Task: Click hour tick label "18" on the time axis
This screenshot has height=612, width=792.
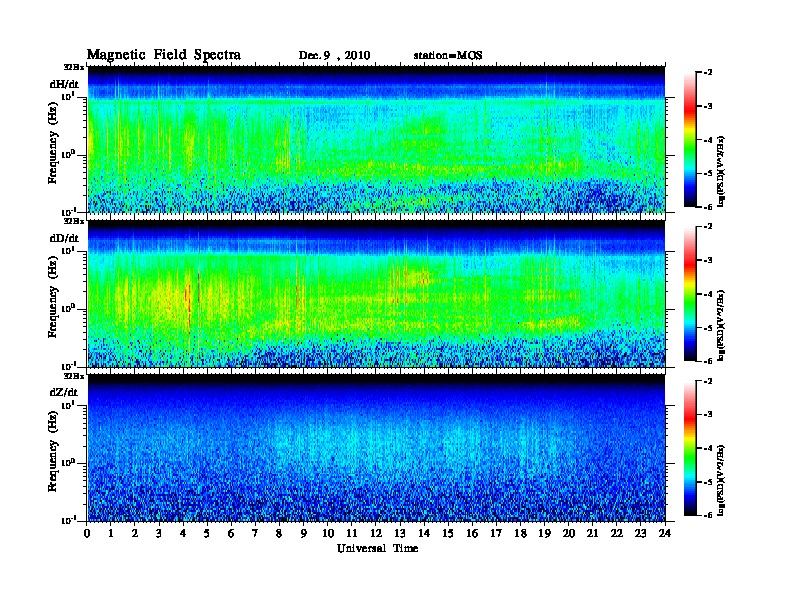Action: [x=520, y=534]
